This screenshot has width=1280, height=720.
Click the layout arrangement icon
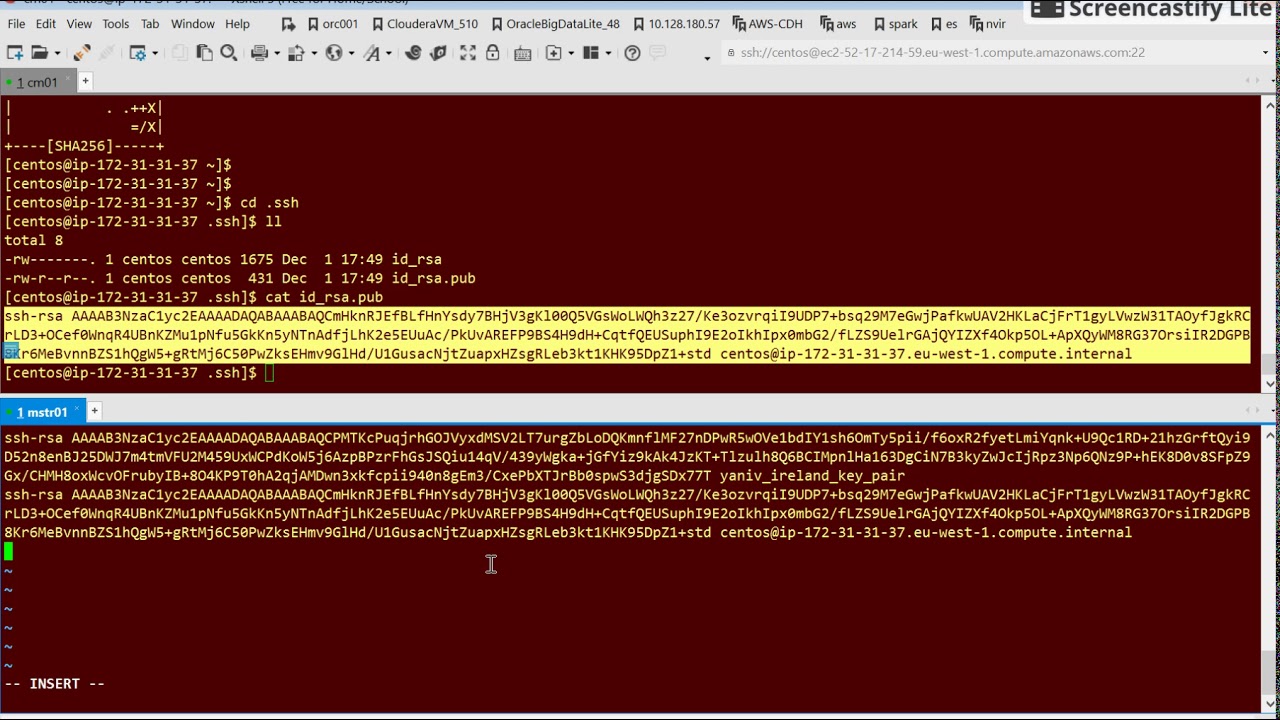(589, 53)
